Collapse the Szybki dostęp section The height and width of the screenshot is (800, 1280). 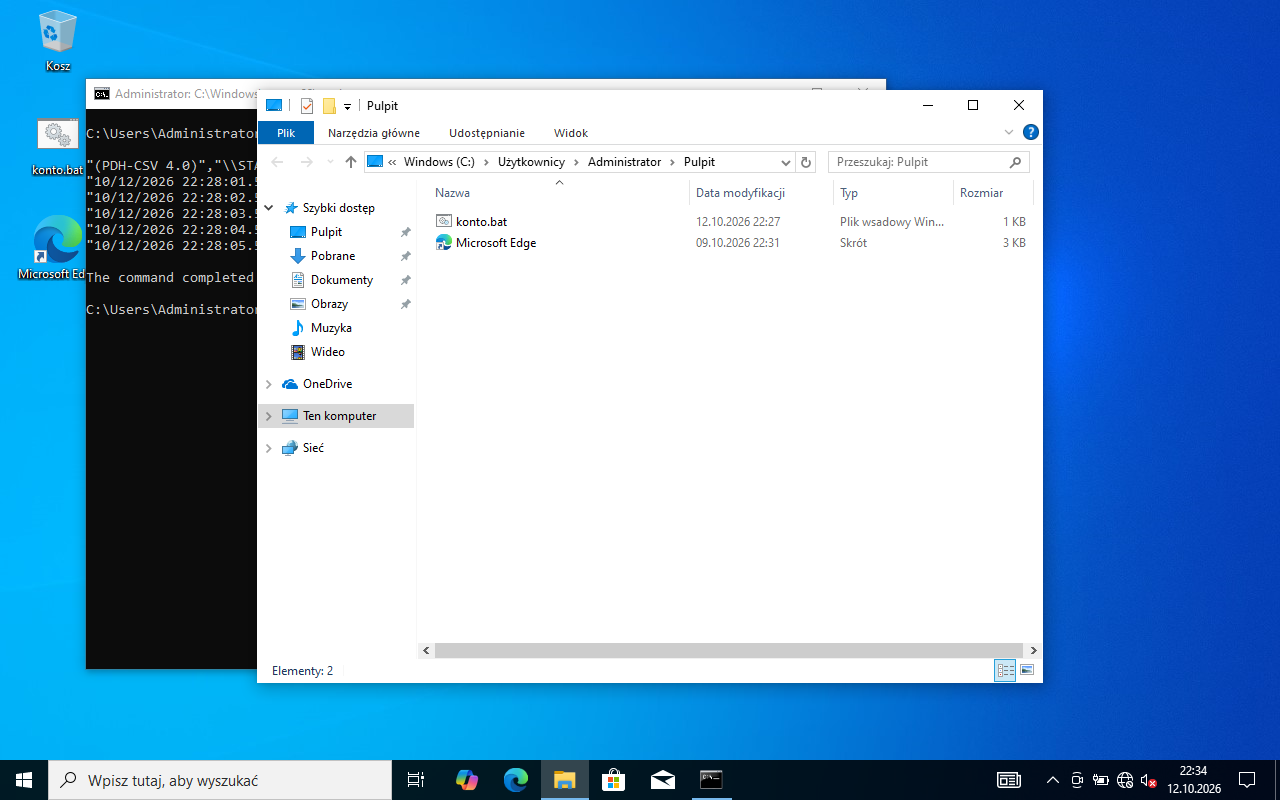click(268, 208)
